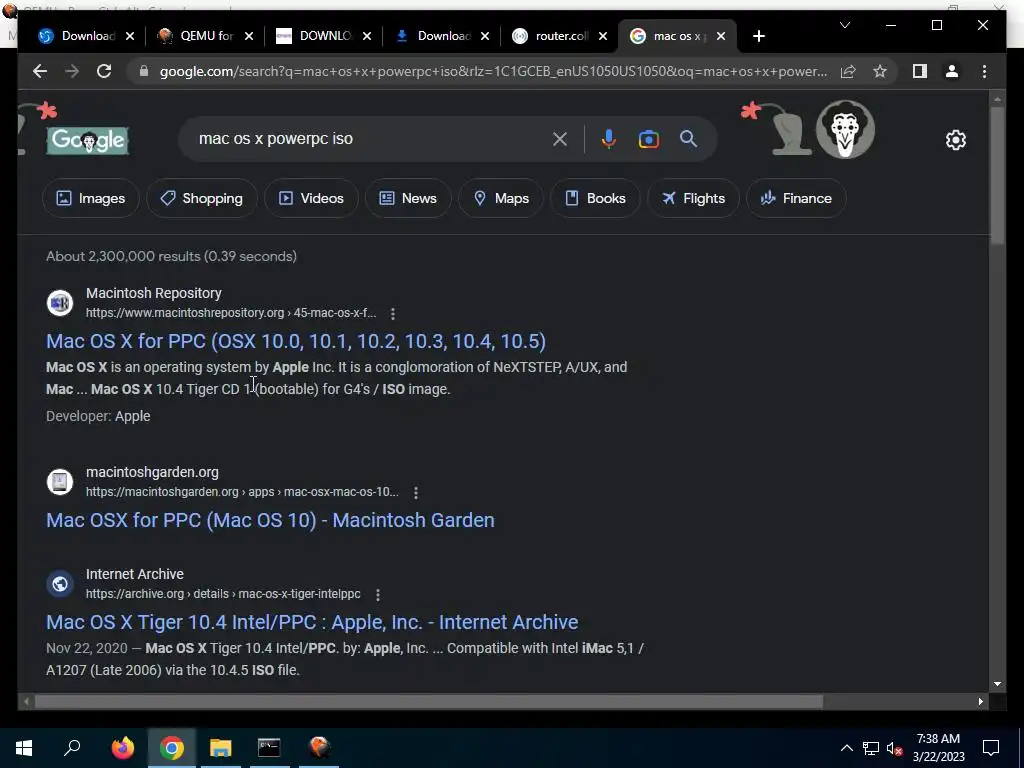Click the archive.org URL breadcrumb
This screenshot has width=1024, height=768.
pos(223,594)
